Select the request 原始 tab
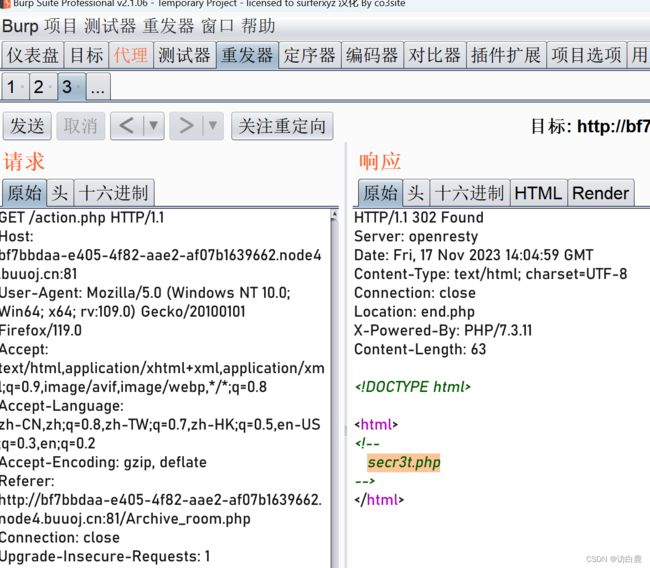This screenshot has height=568, width=650. 24,193
